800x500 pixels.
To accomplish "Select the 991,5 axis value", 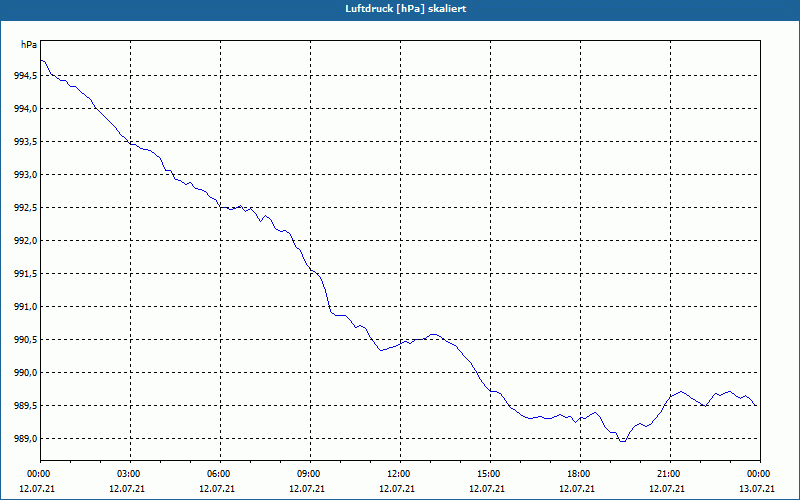I will pos(25,274).
